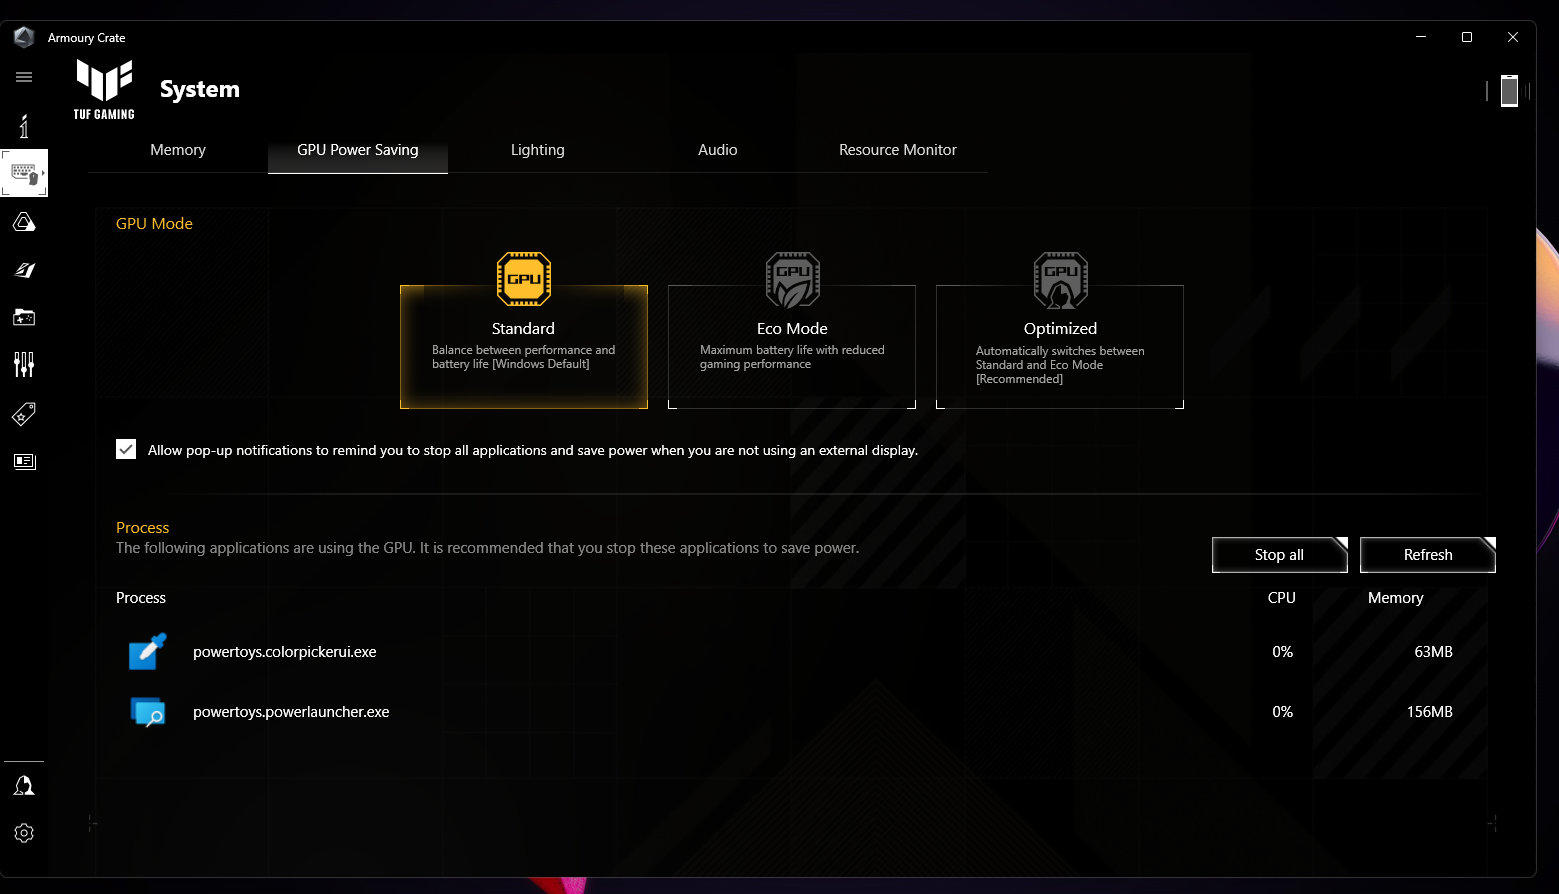1559x894 pixels.
Task: Open the Aura Sync lighting section
Action: pyautogui.click(x=24, y=222)
